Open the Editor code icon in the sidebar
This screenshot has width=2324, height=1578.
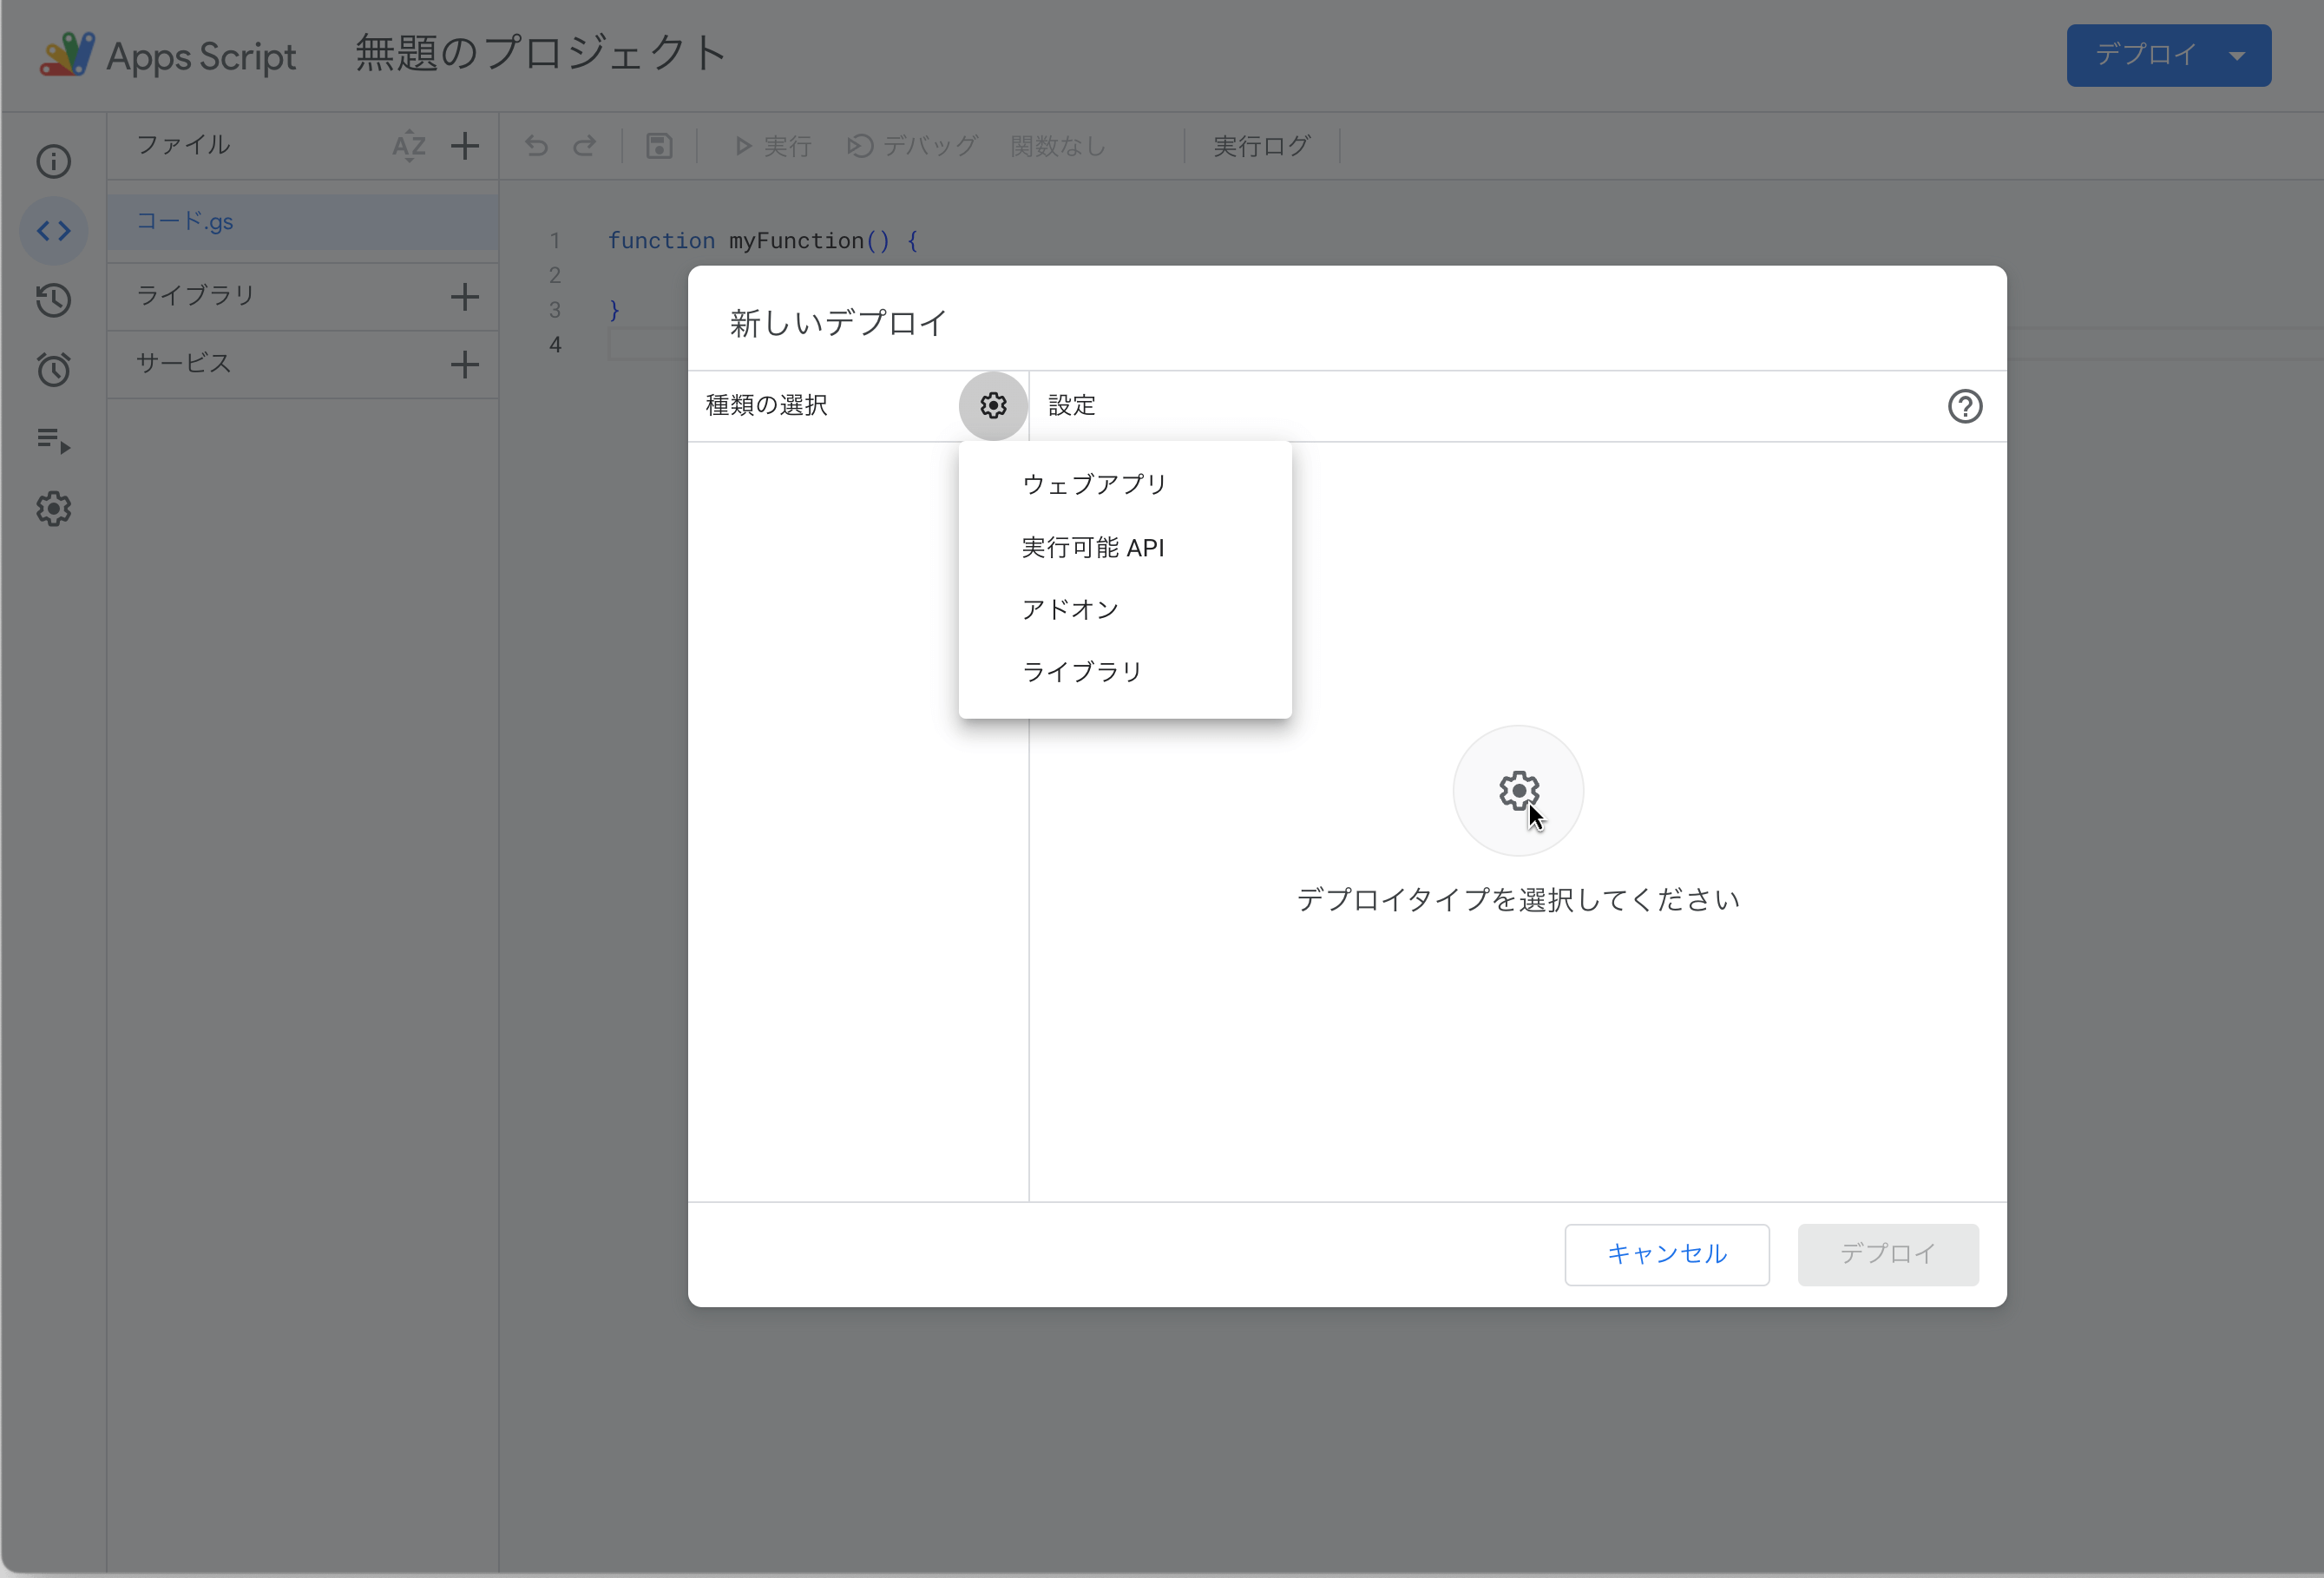(x=54, y=231)
